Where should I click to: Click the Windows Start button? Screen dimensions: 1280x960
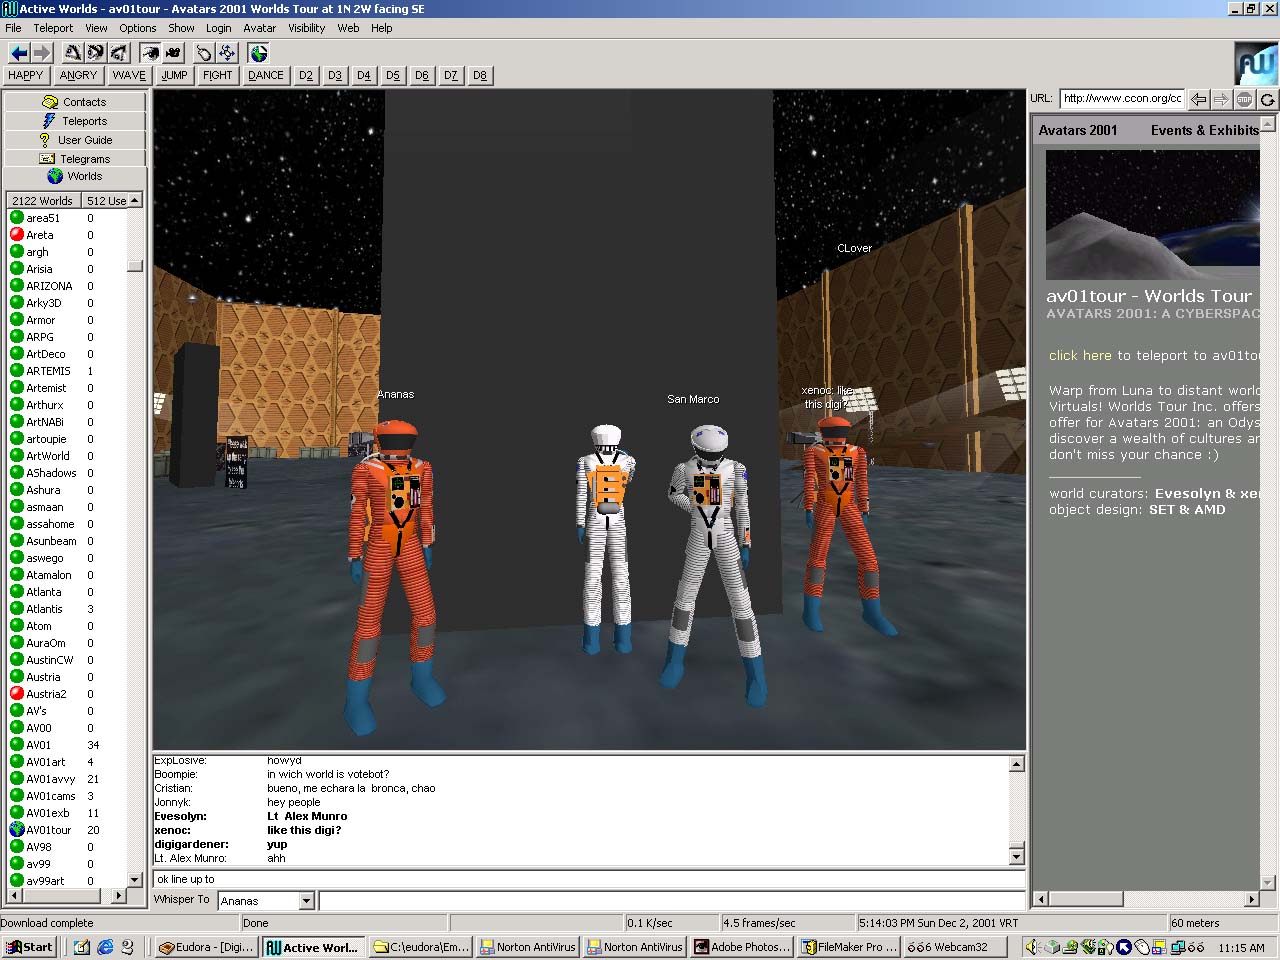point(29,947)
